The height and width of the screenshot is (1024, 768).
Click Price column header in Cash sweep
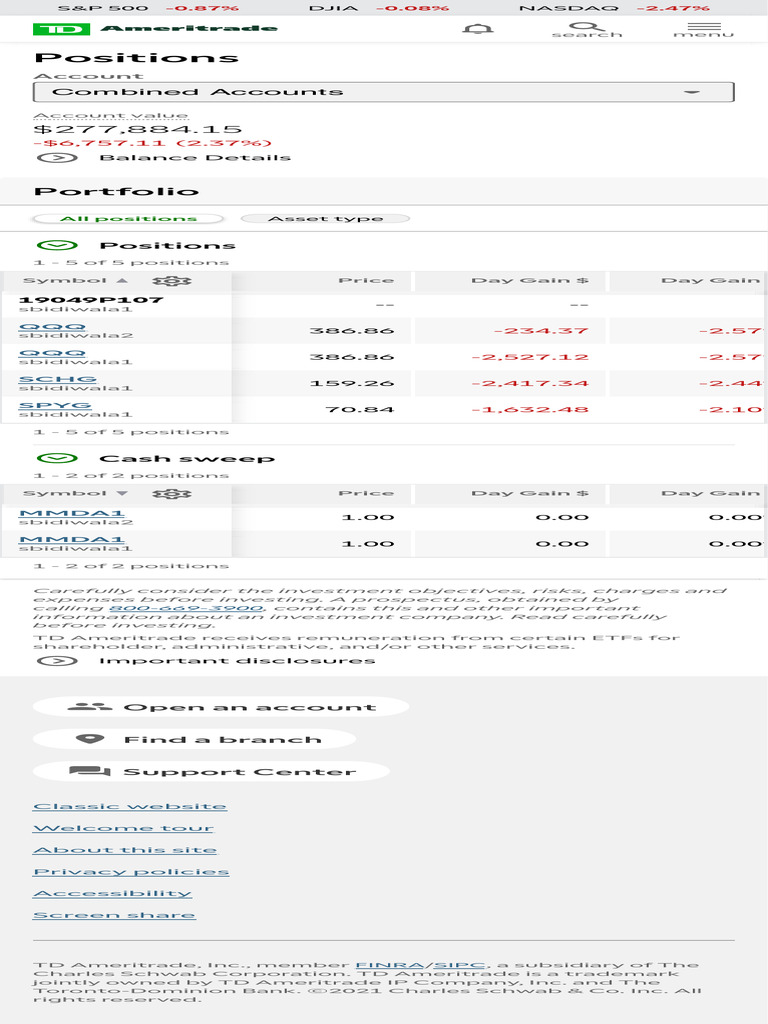(x=366, y=493)
